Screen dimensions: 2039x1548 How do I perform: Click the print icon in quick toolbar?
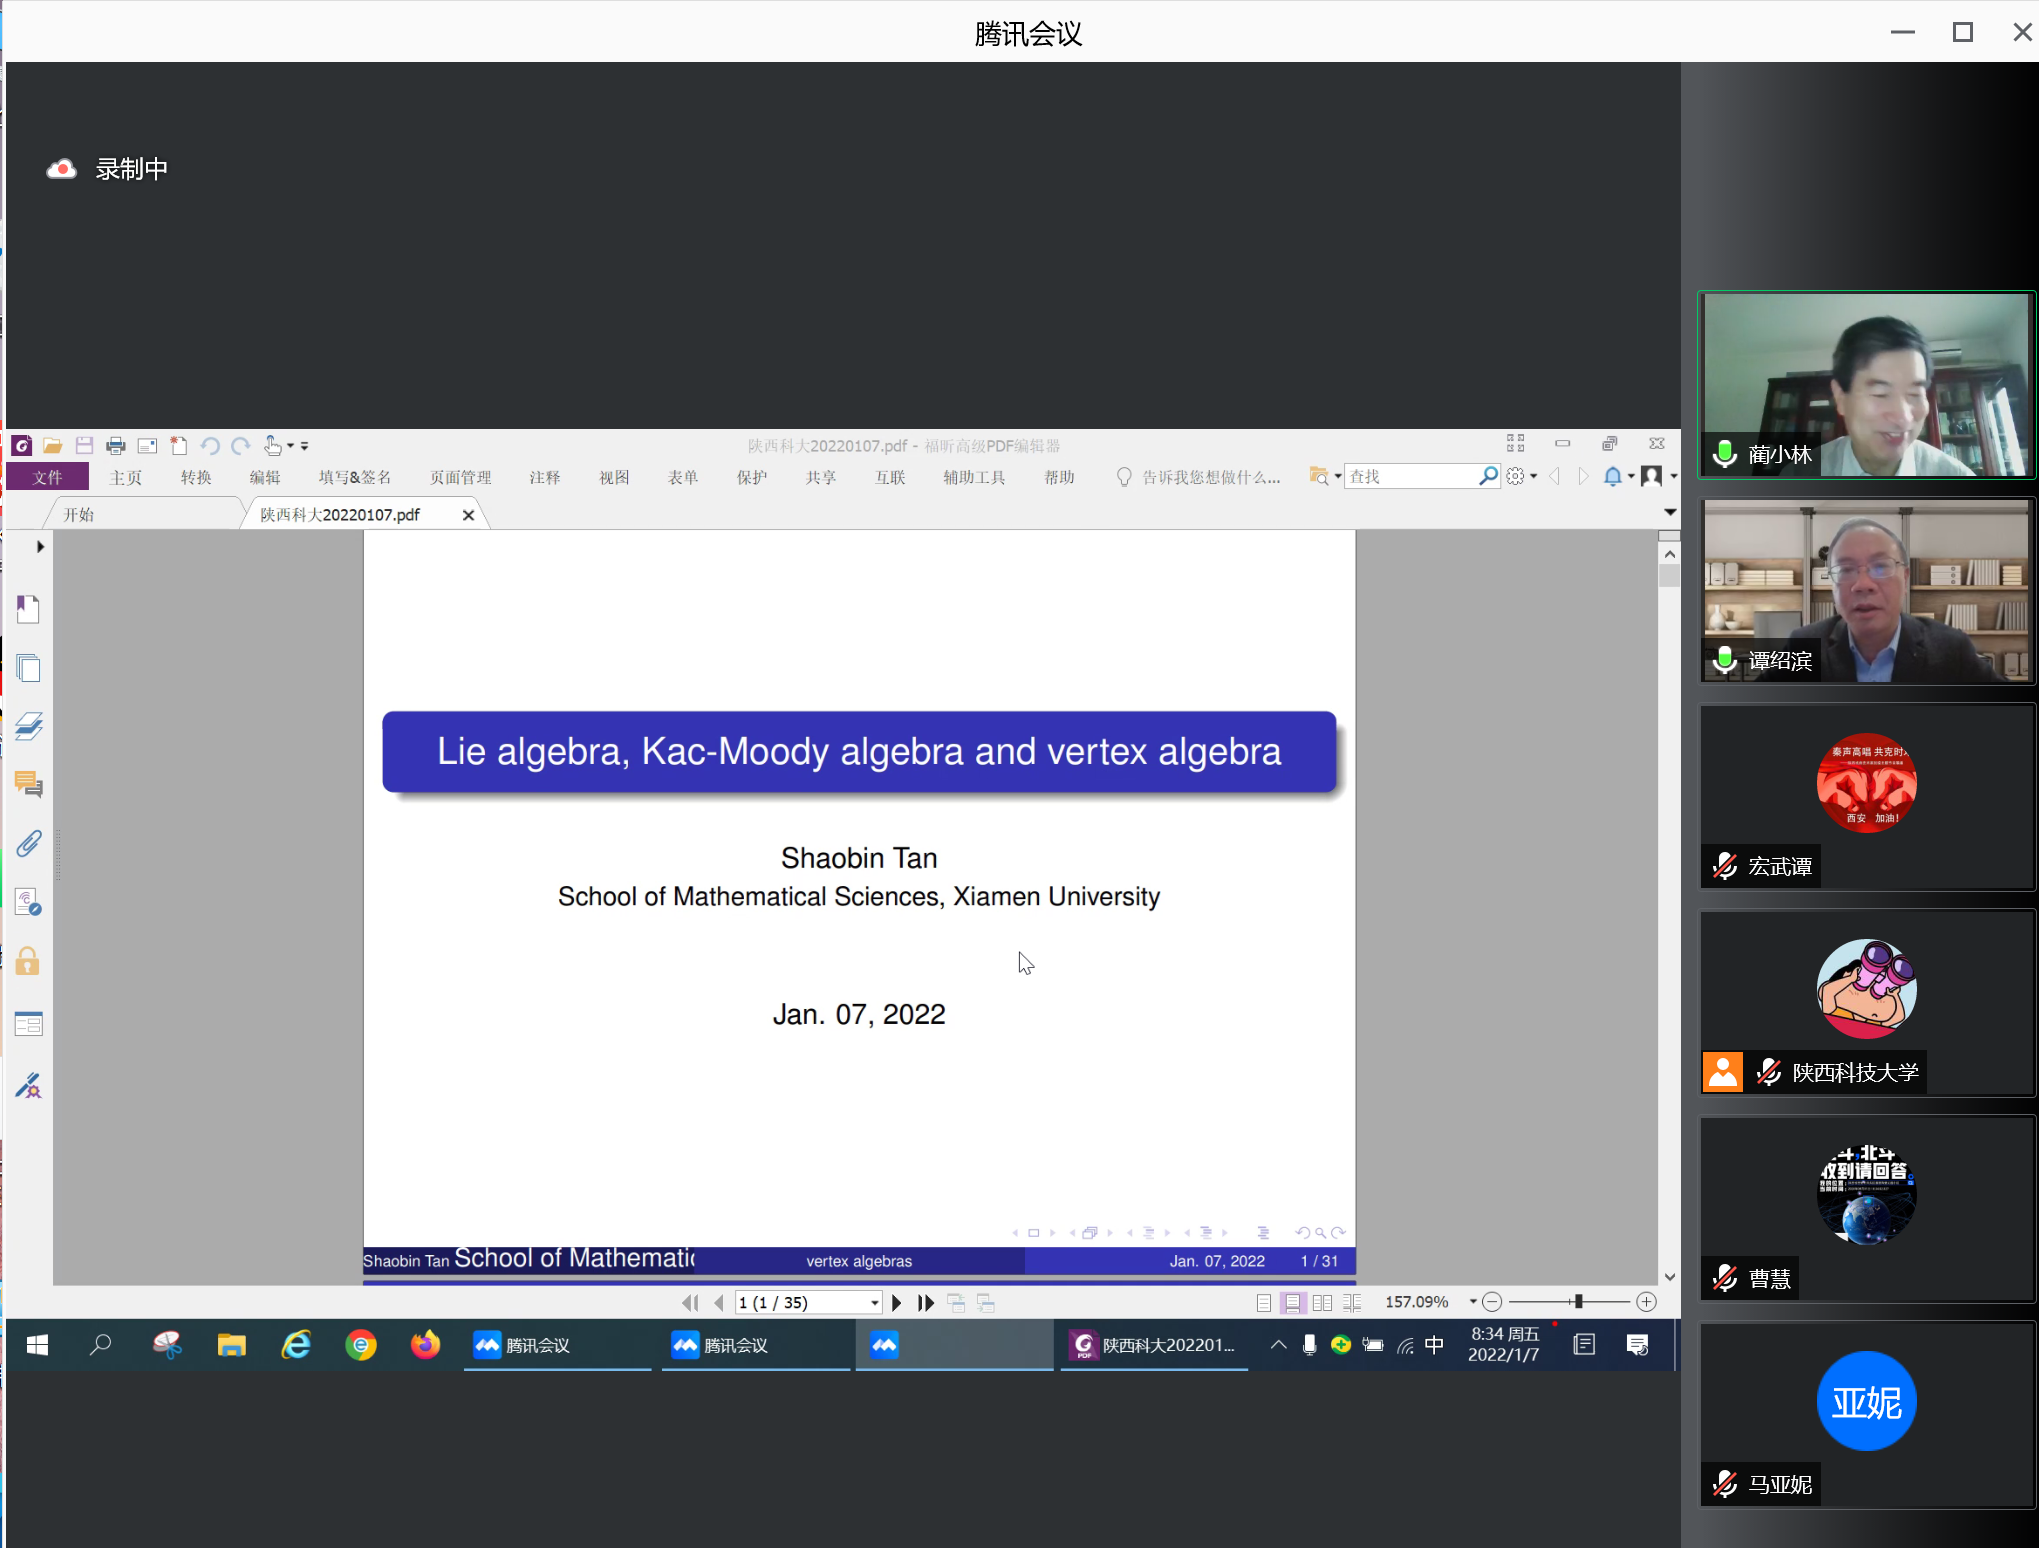[116, 446]
